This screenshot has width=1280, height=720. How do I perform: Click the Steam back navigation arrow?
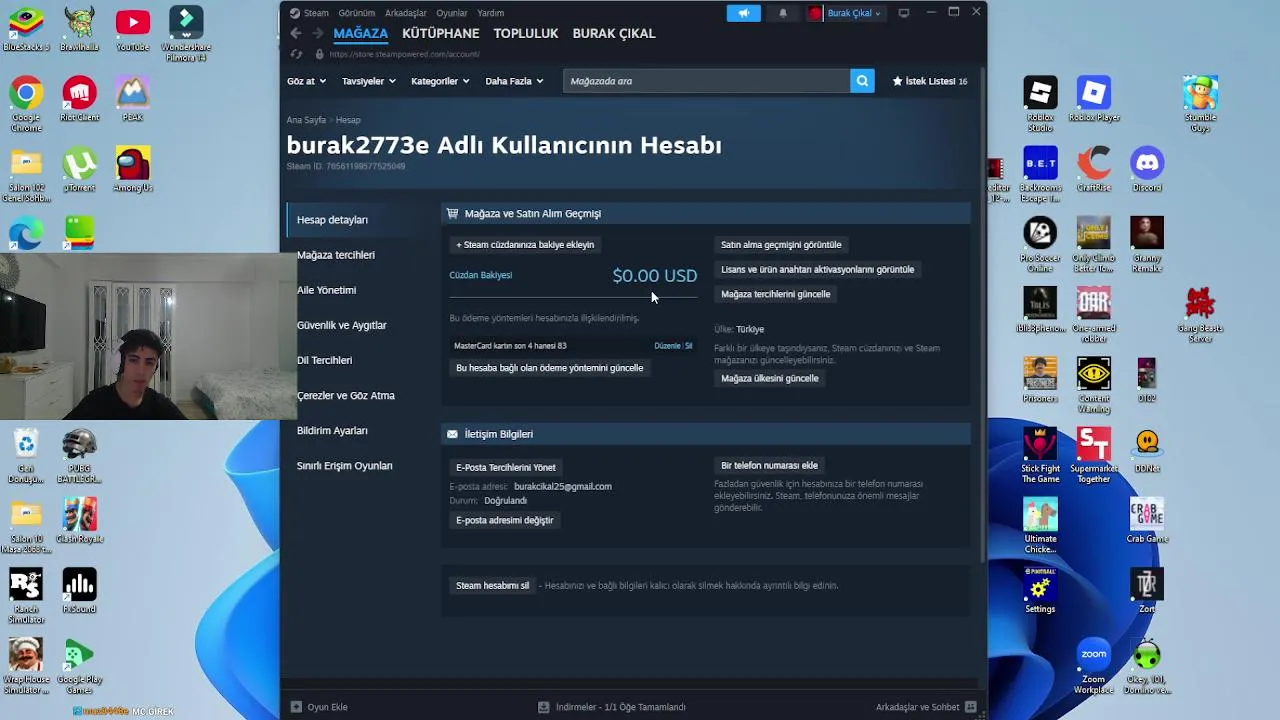pos(295,33)
